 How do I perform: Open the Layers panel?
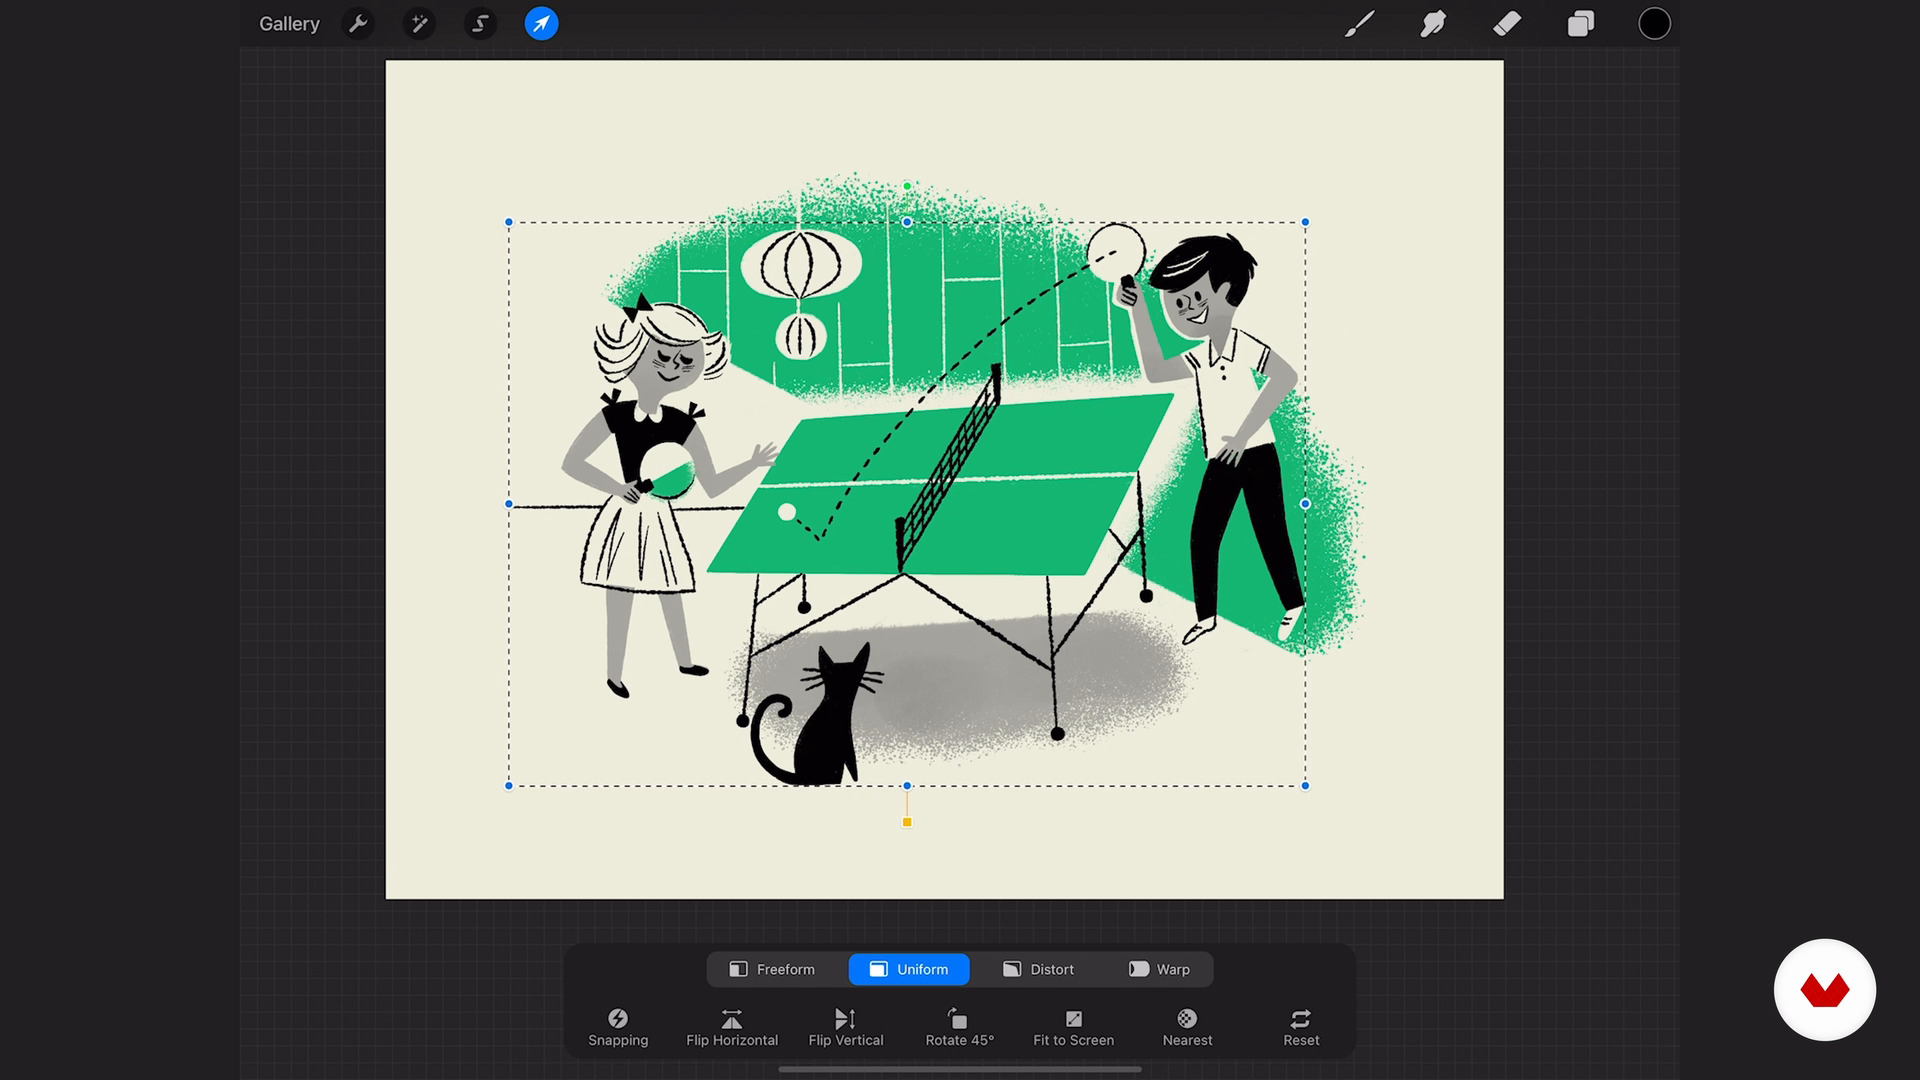click(1581, 24)
